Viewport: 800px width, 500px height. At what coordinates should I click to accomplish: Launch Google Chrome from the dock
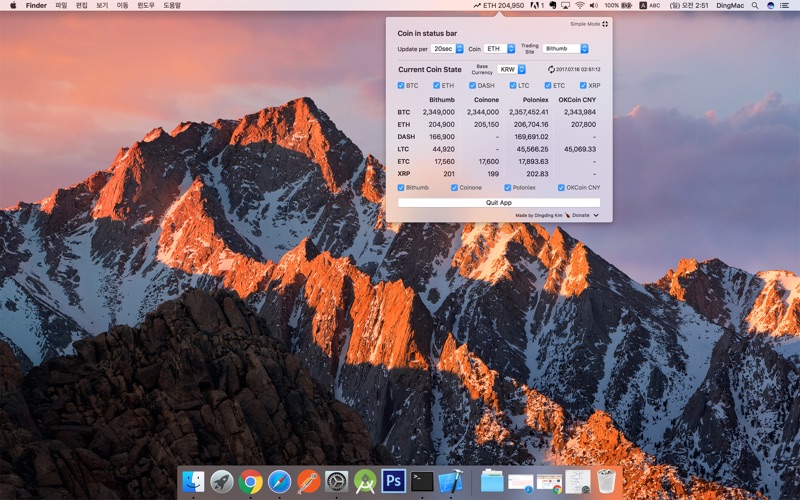click(x=251, y=481)
